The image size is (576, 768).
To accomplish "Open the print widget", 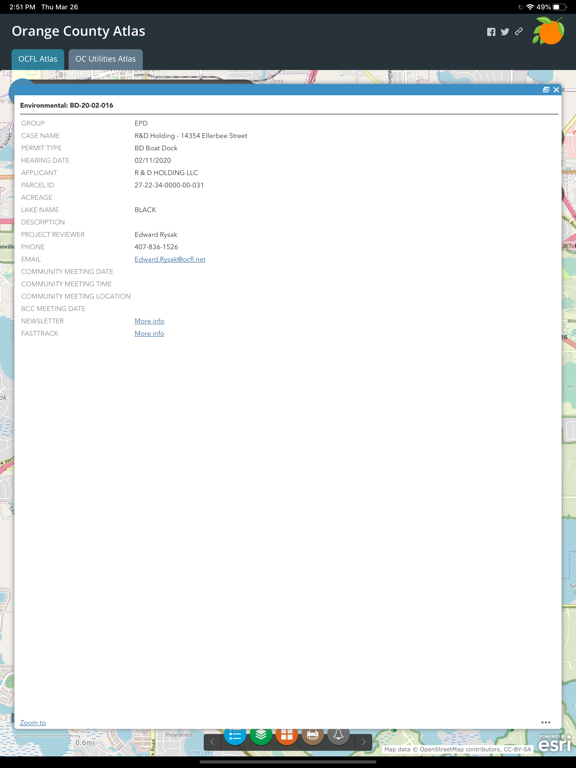I will tap(312, 736).
